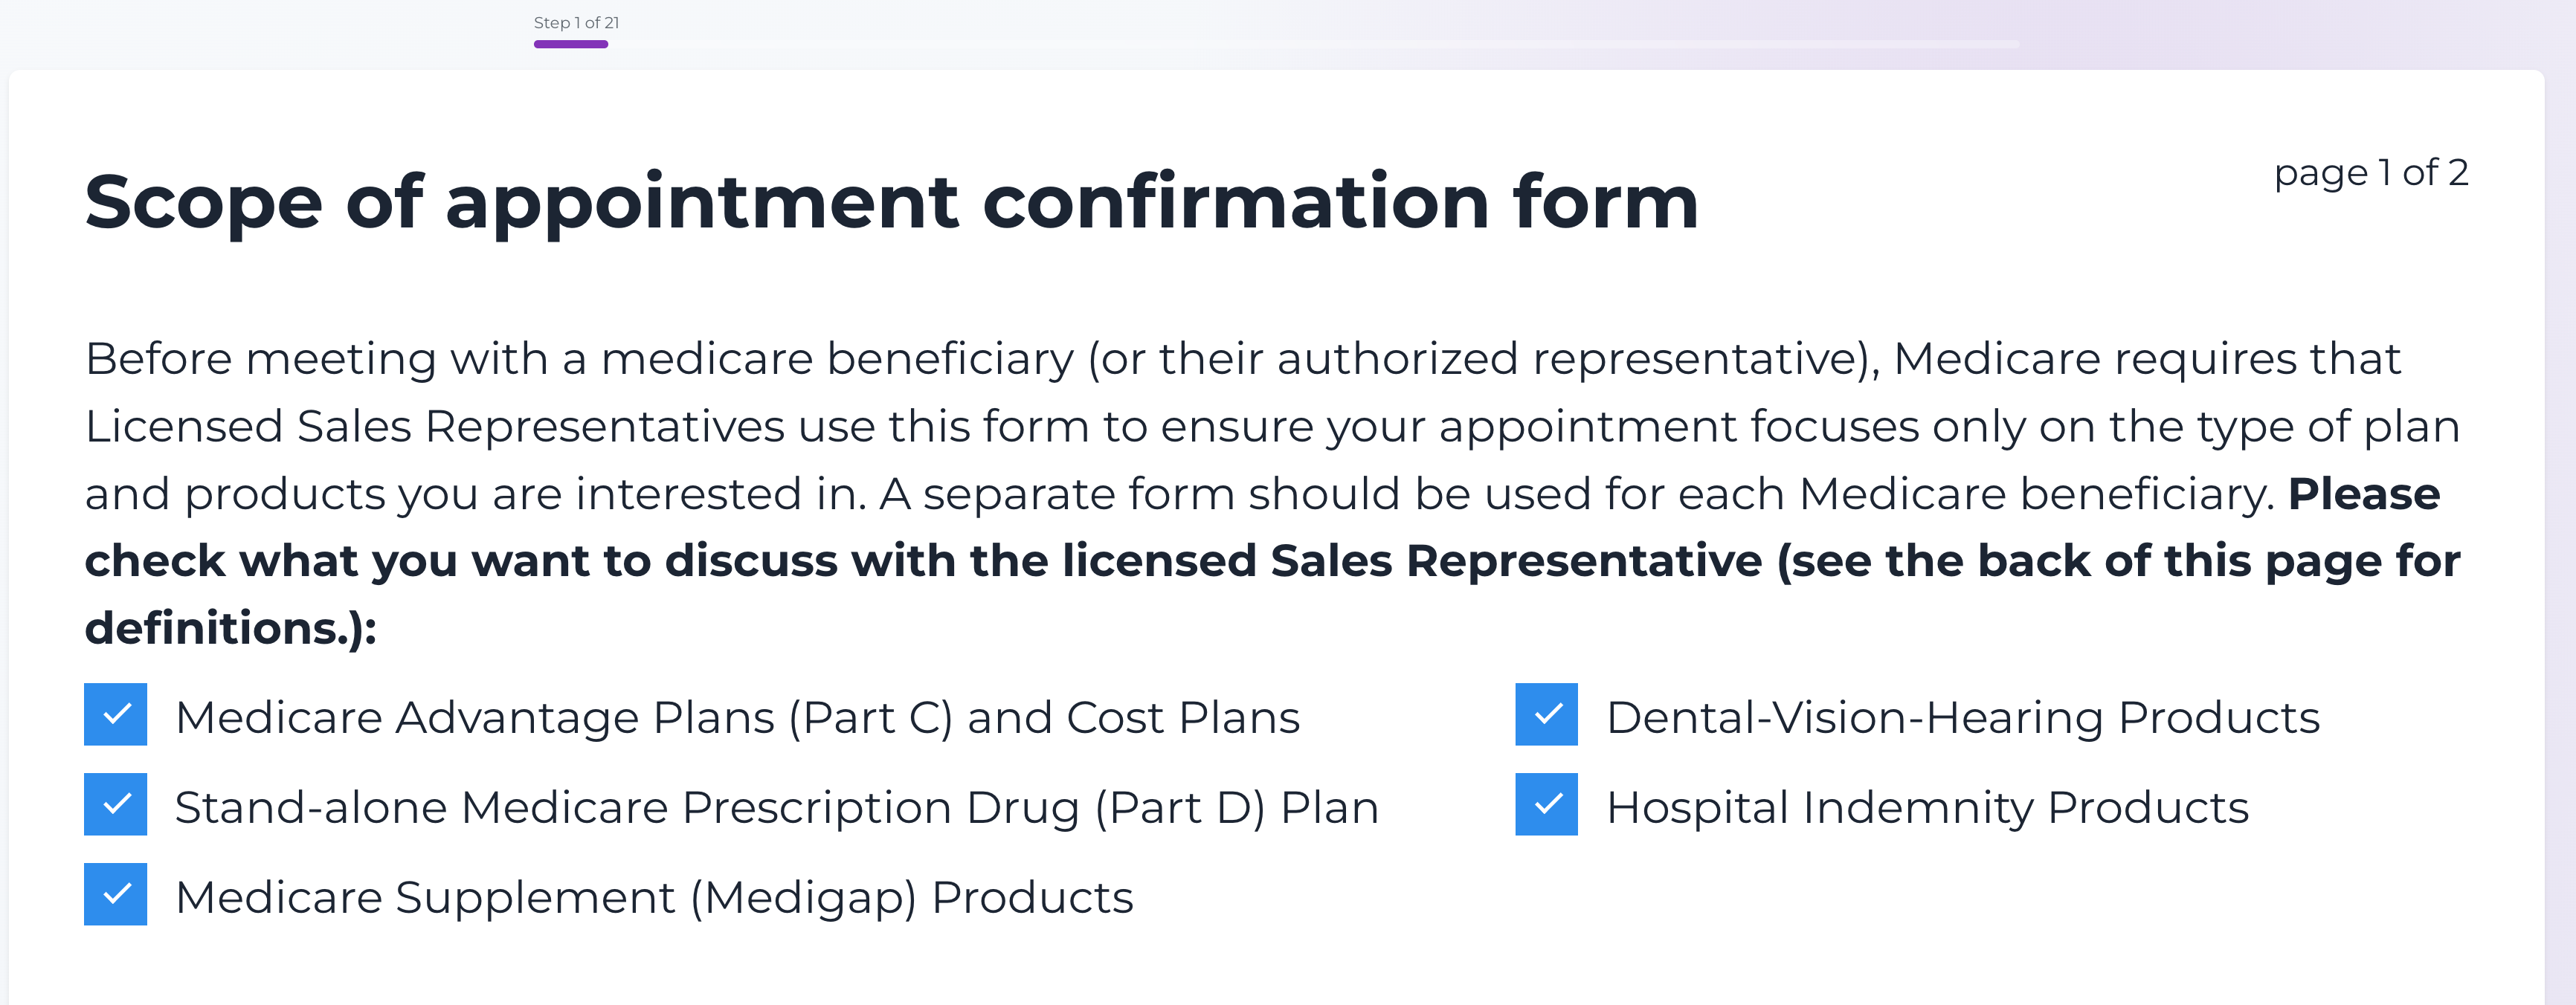Click the word 'definitions.):' in bold text

pyautogui.click(x=231, y=628)
